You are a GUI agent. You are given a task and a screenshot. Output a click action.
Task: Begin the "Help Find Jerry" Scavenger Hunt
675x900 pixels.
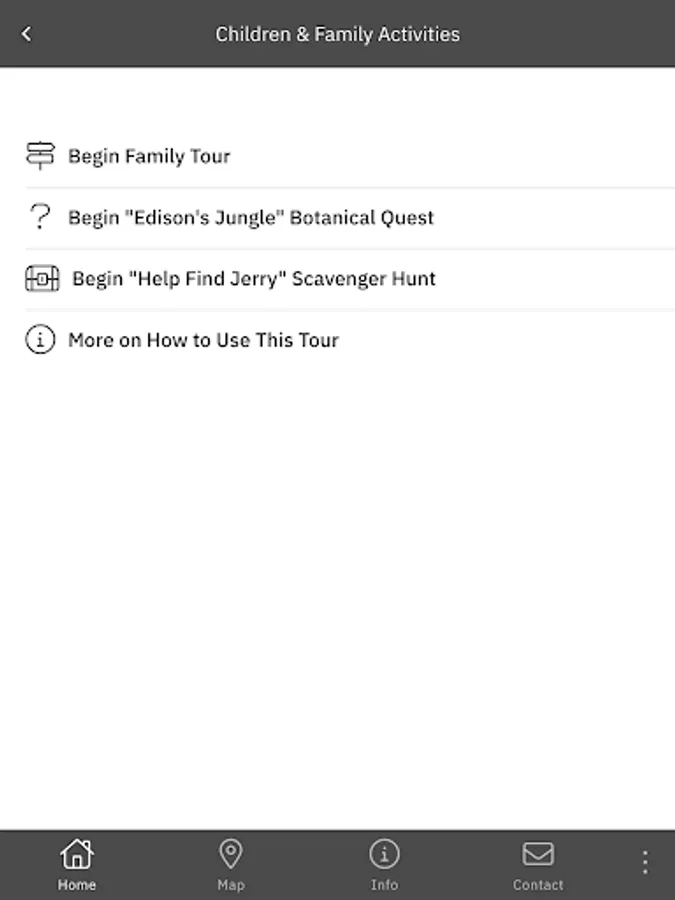pos(254,279)
